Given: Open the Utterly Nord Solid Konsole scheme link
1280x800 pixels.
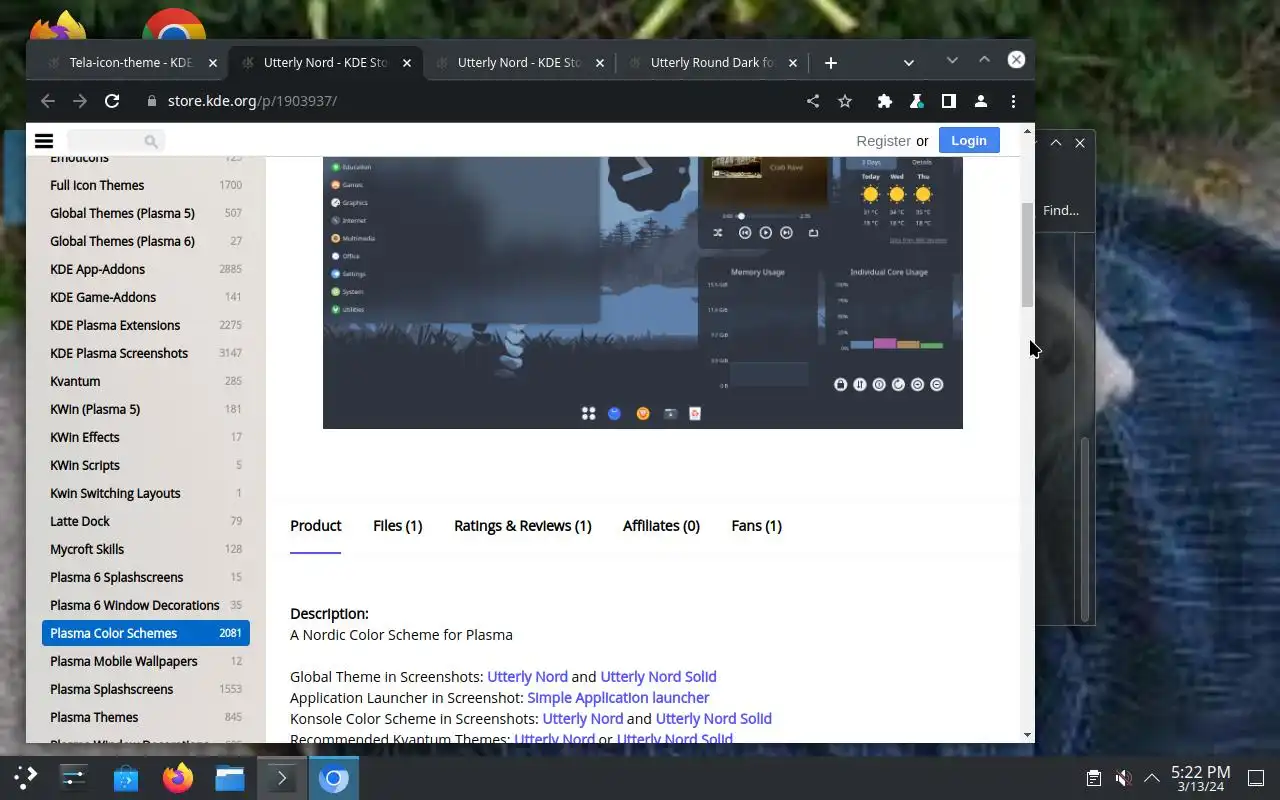Looking at the screenshot, I should 713,719.
